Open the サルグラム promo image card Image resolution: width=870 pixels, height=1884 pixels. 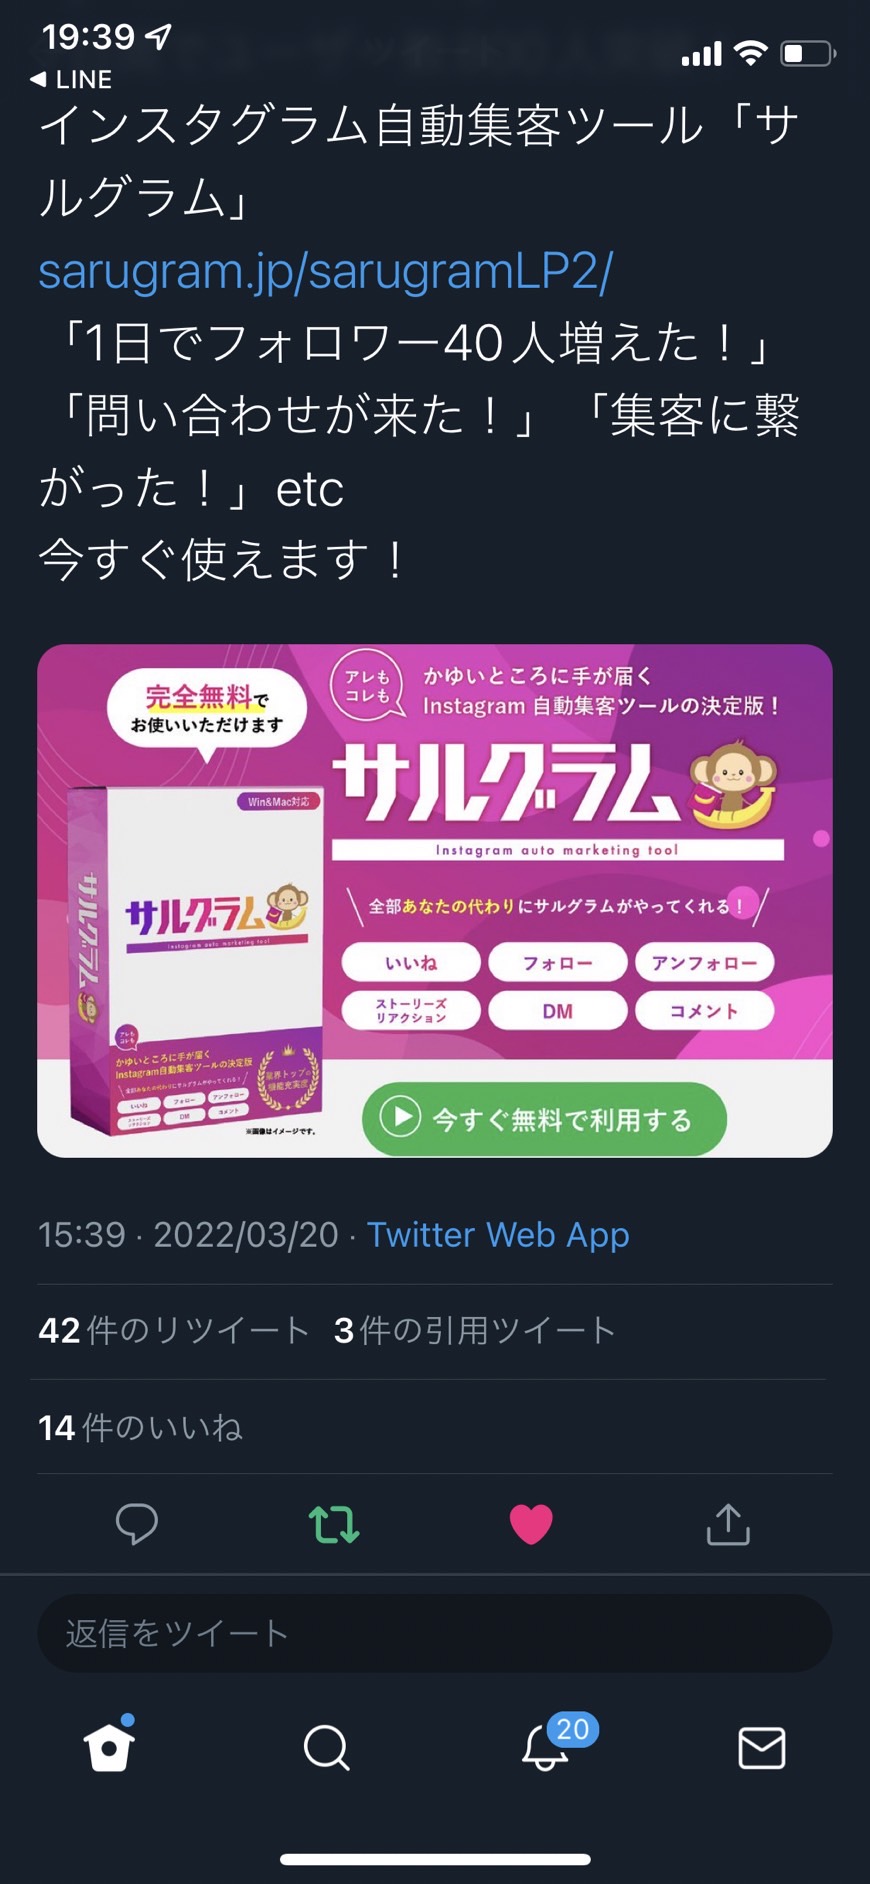pyautogui.click(x=435, y=901)
